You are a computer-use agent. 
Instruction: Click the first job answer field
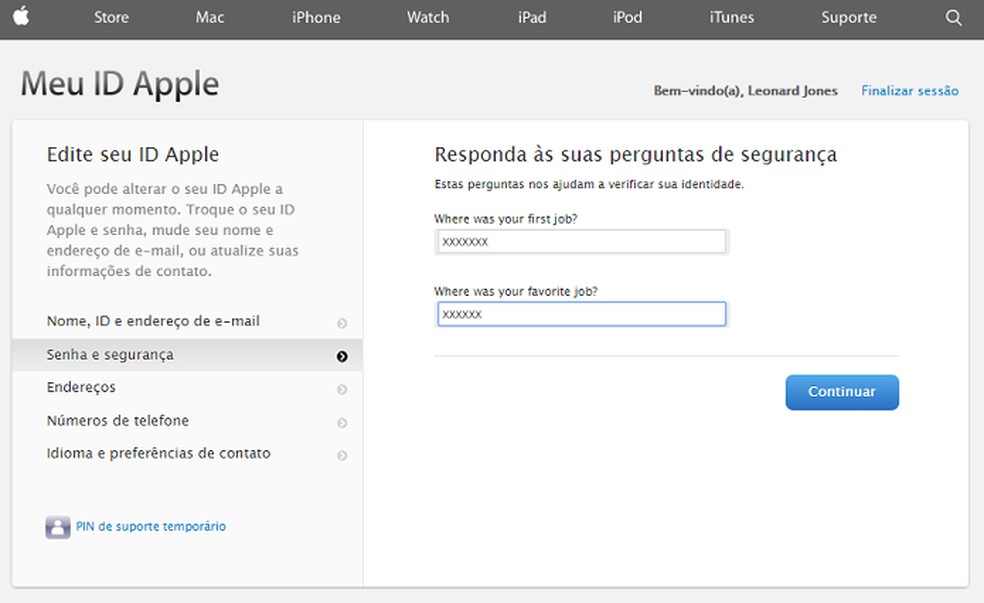[x=580, y=240]
